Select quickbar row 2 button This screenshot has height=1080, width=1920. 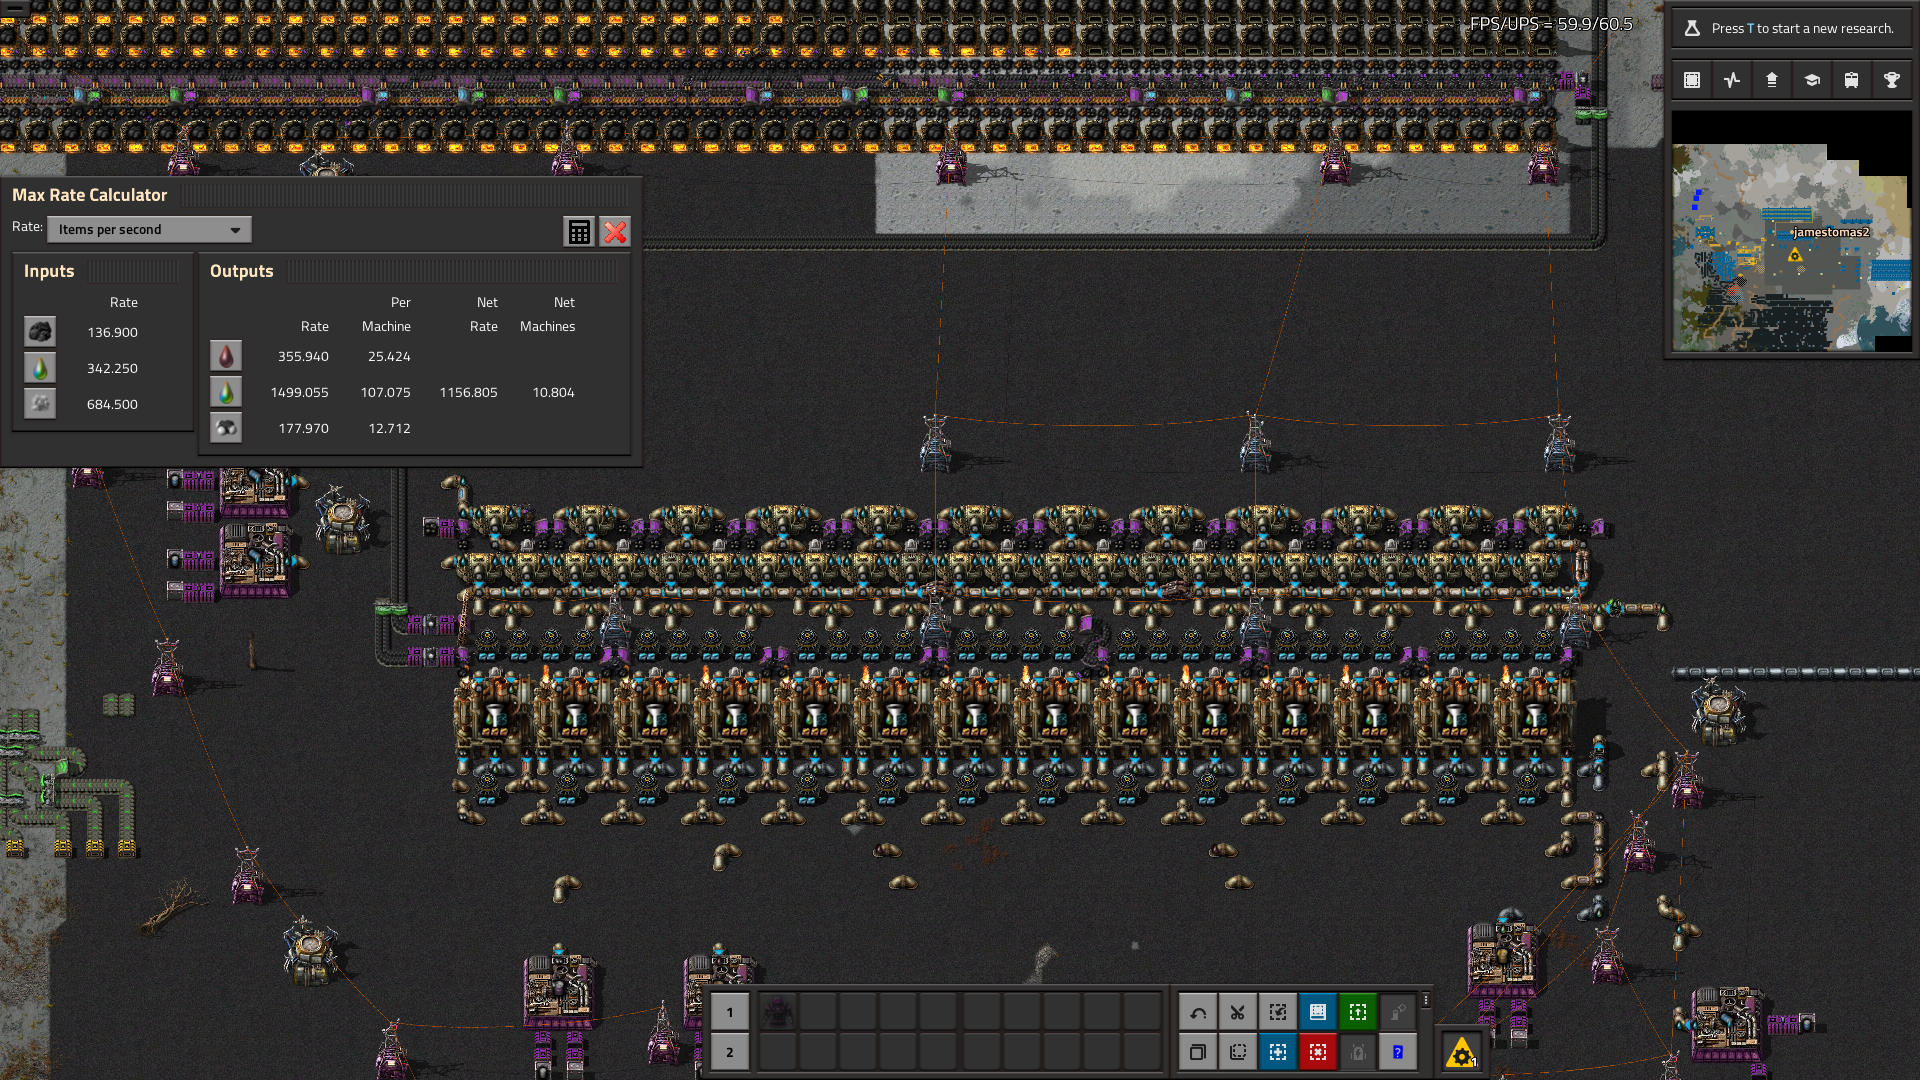pos(730,1052)
